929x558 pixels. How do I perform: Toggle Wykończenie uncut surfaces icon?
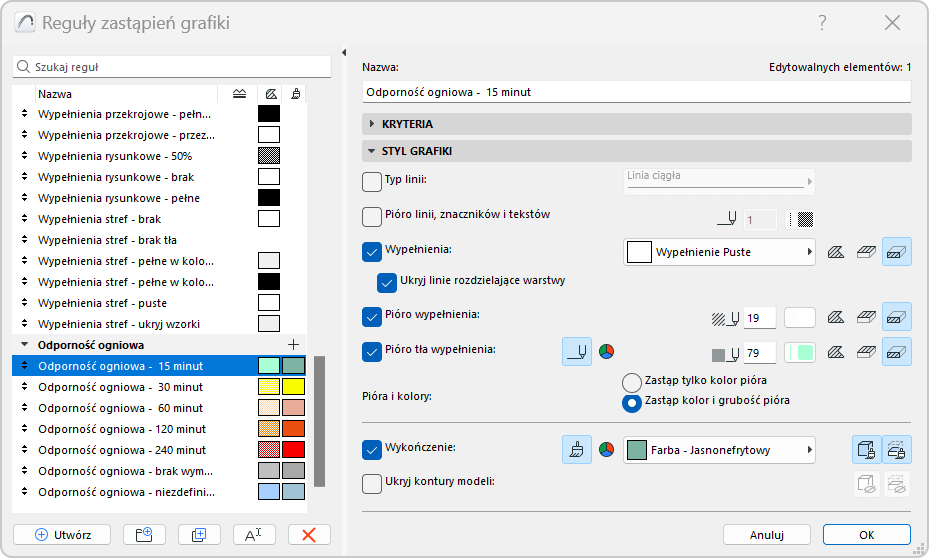(x=867, y=450)
